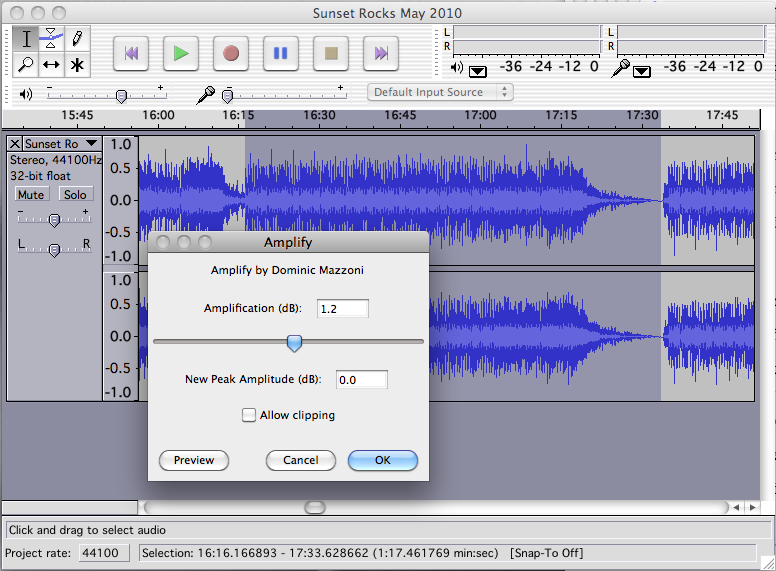Click the amplification slider handle

(x=294, y=343)
